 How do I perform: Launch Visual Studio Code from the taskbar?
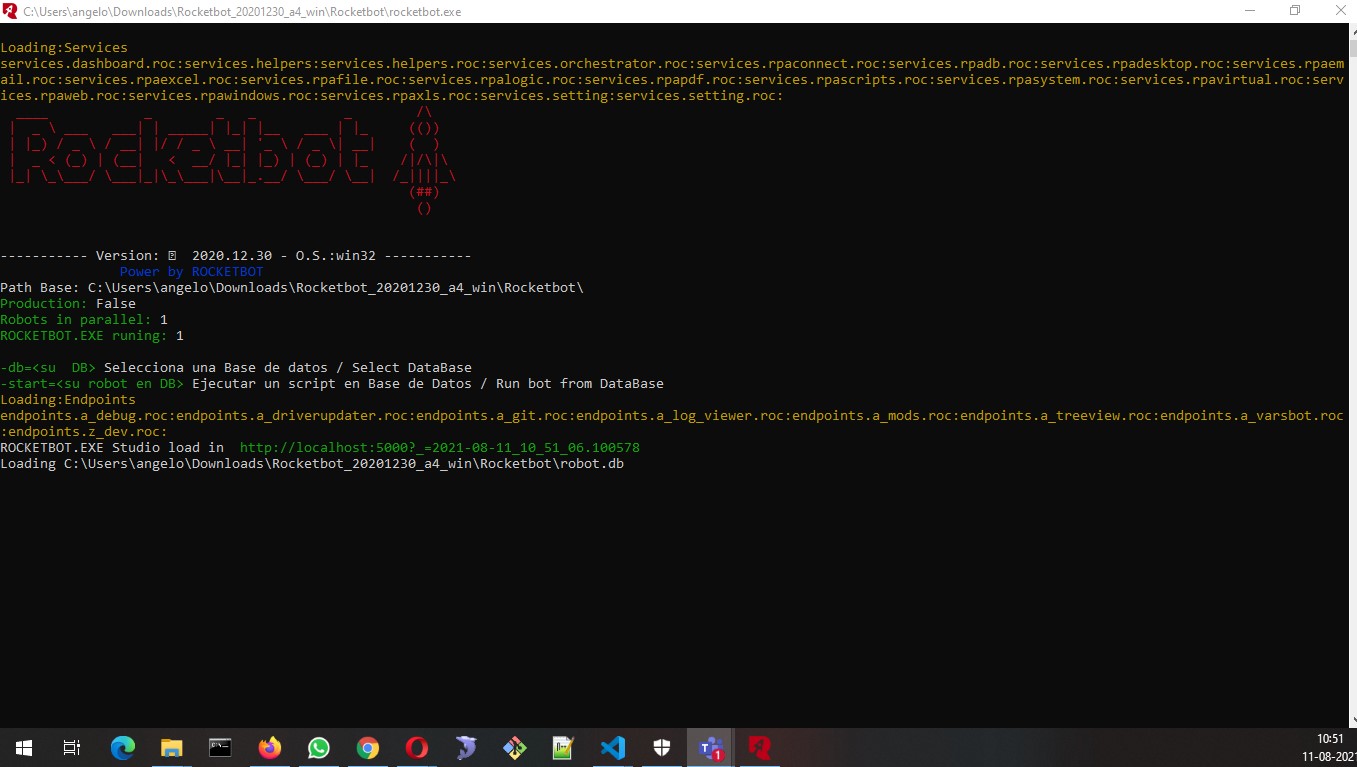613,747
